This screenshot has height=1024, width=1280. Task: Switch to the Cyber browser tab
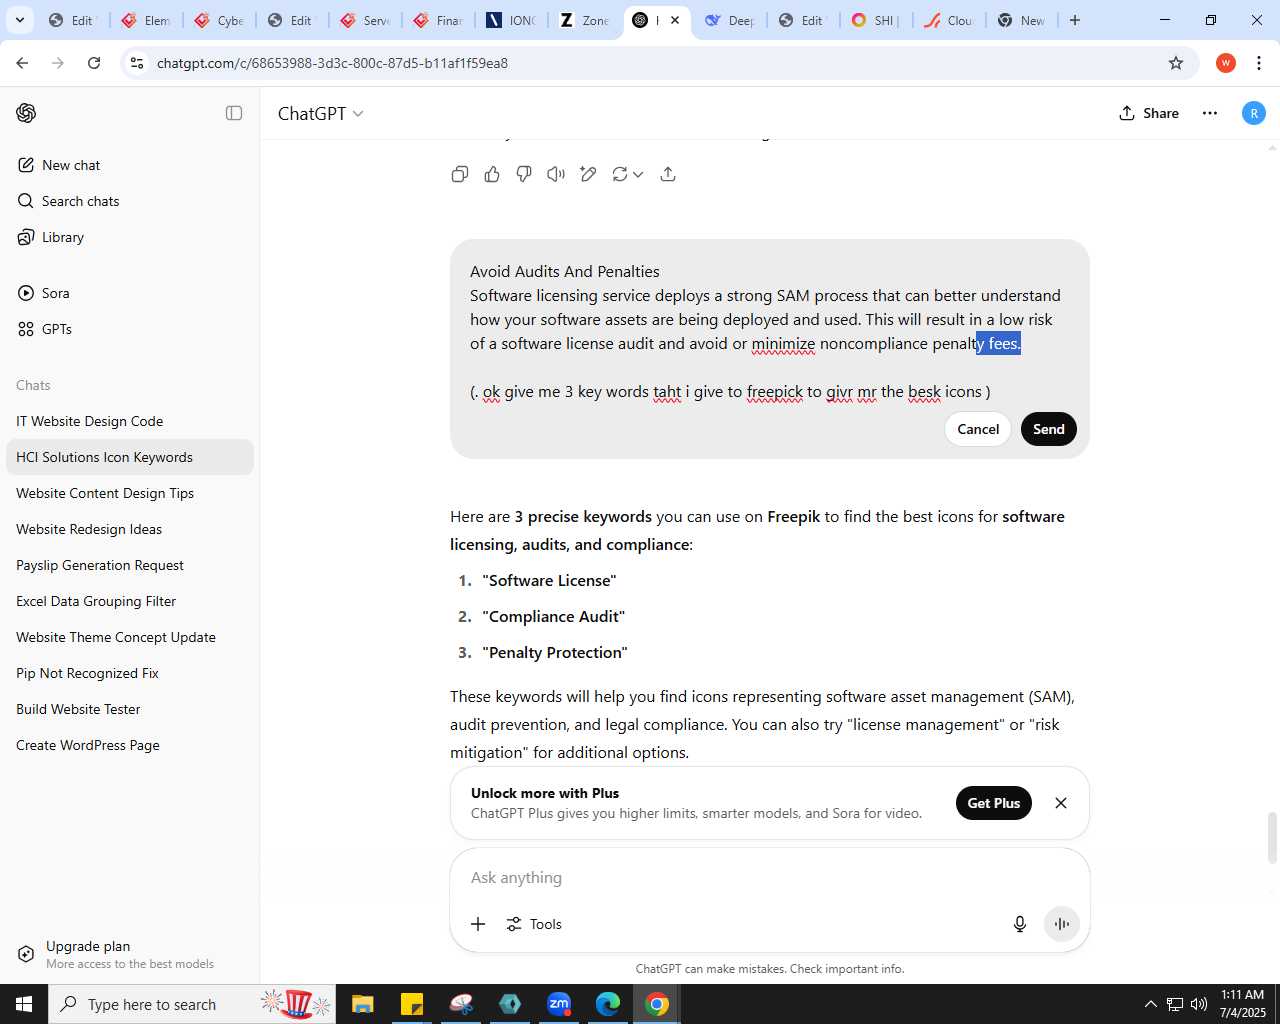tap(220, 20)
